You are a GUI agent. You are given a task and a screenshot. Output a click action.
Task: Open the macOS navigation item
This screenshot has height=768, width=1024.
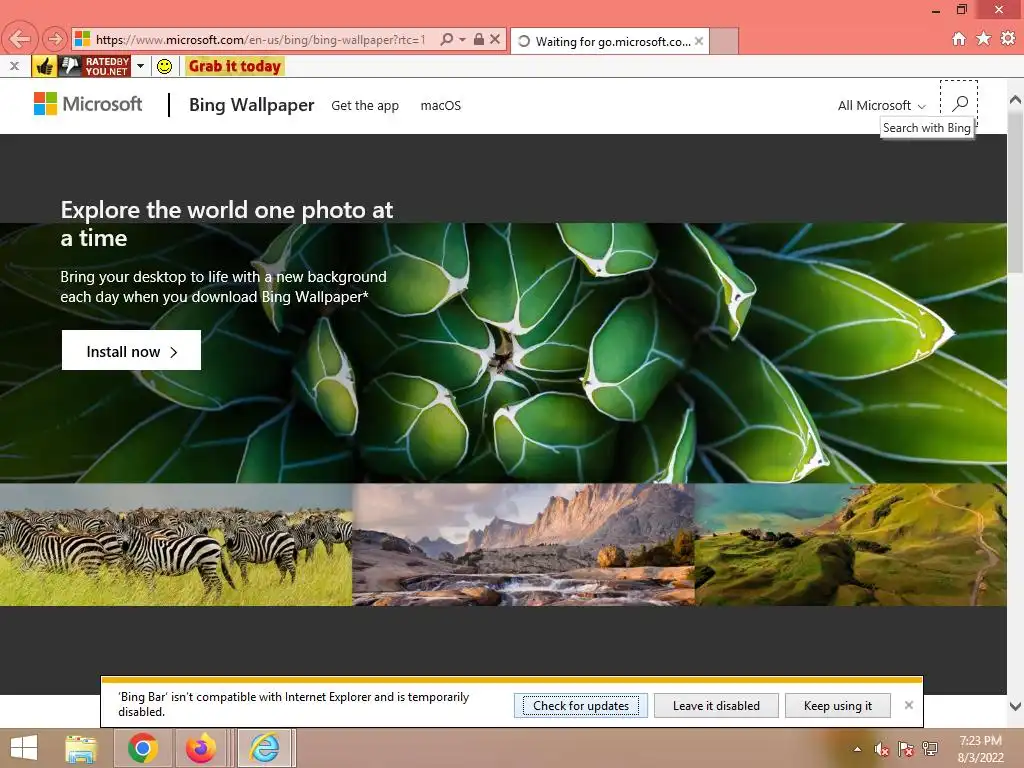(441, 106)
